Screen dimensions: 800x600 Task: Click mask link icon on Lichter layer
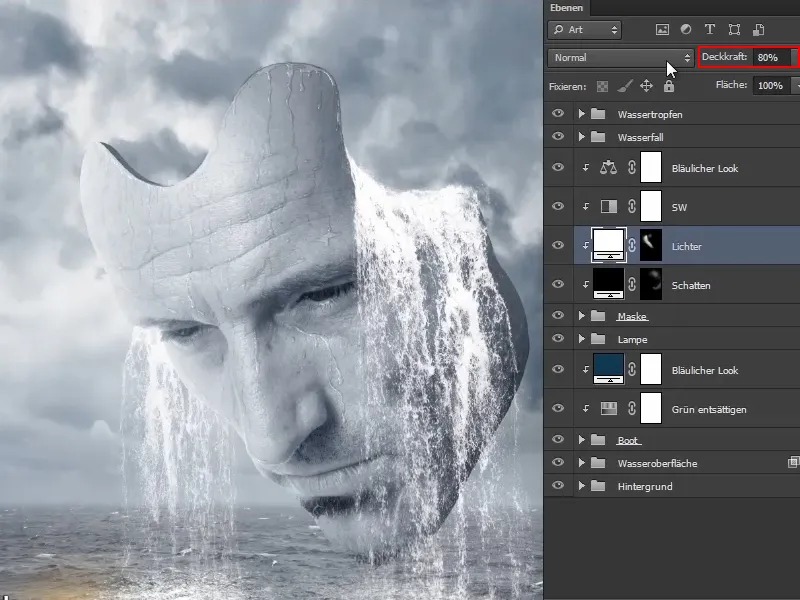pos(632,245)
